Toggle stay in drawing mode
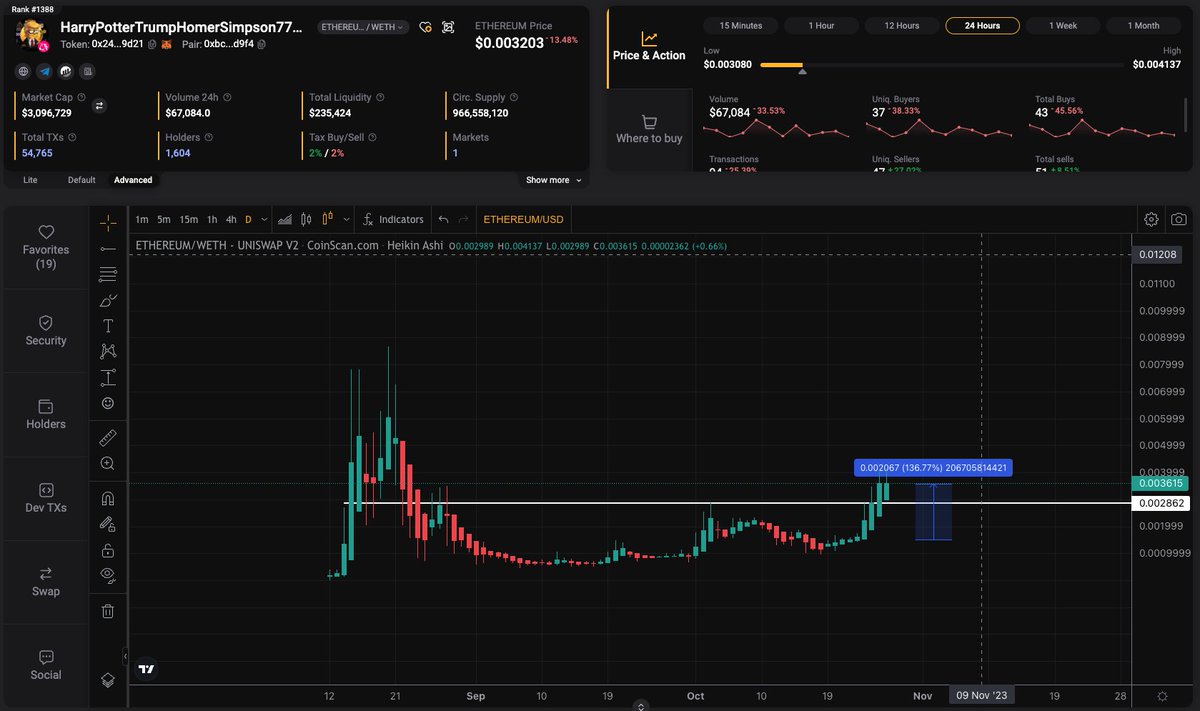Screen dimensions: 1200x711 pos(108,524)
